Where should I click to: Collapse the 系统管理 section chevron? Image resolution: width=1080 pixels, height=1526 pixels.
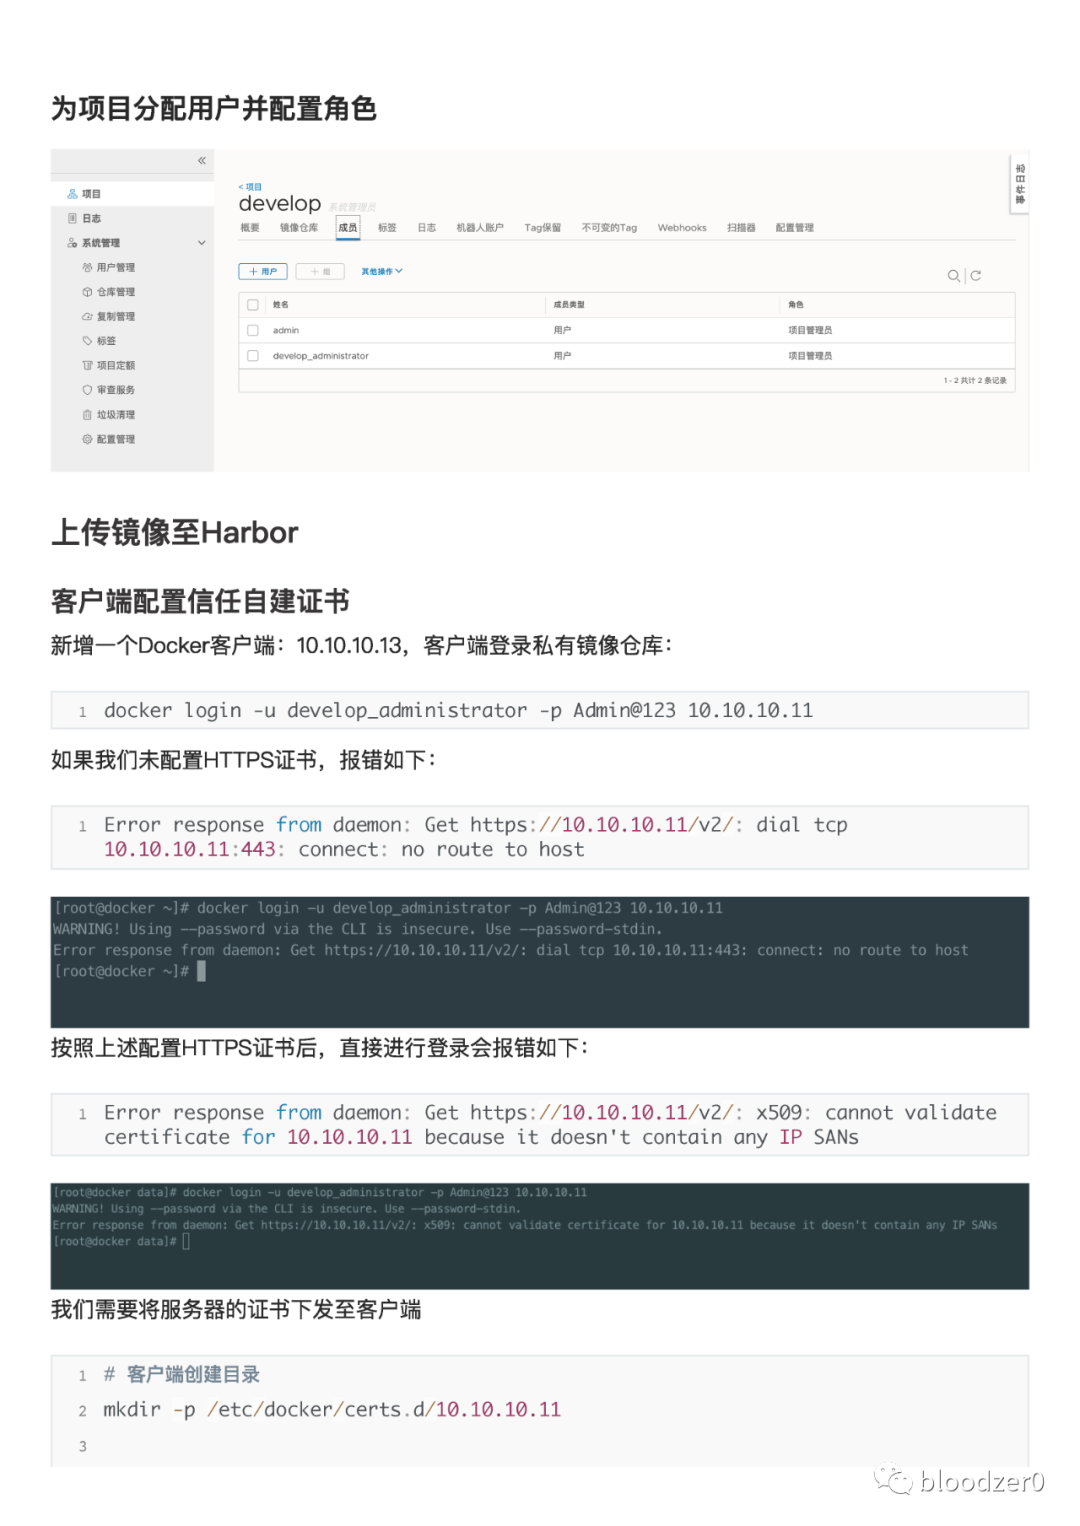click(202, 243)
